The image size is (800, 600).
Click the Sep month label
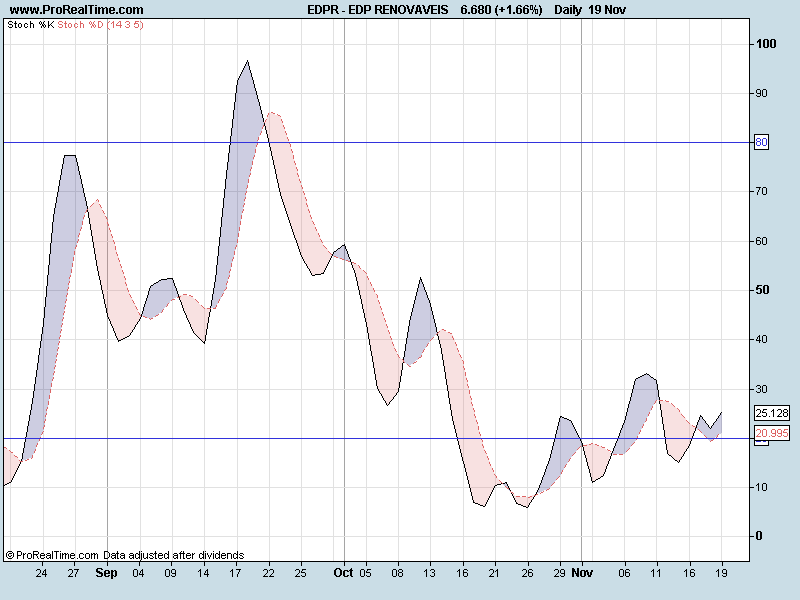106,572
